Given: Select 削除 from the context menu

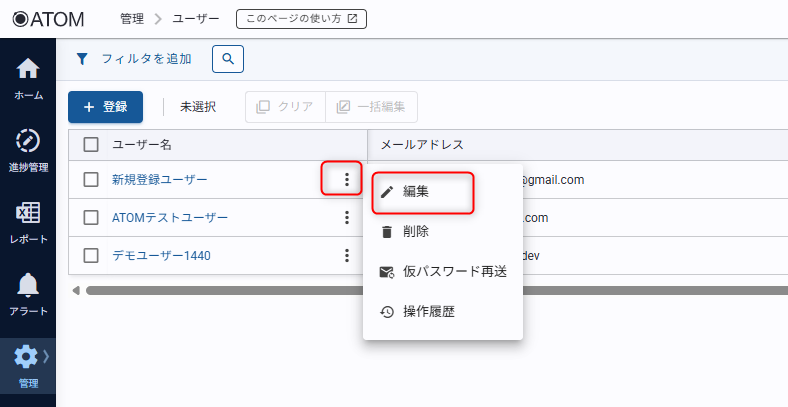Looking at the screenshot, I should click(x=416, y=231).
